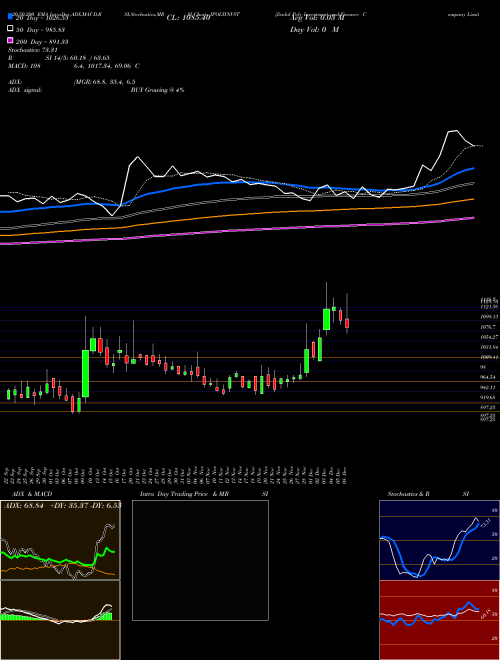This screenshot has width=500, height=660.
Task: Click the last red candlestick on the price chart
Action: (347, 323)
